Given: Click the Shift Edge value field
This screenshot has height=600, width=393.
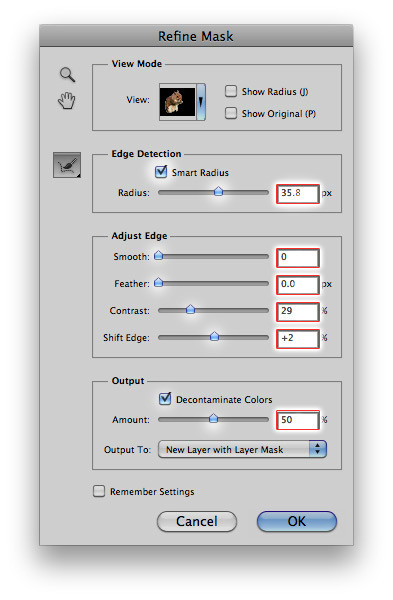Looking at the screenshot, I should click(x=298, y=339).
